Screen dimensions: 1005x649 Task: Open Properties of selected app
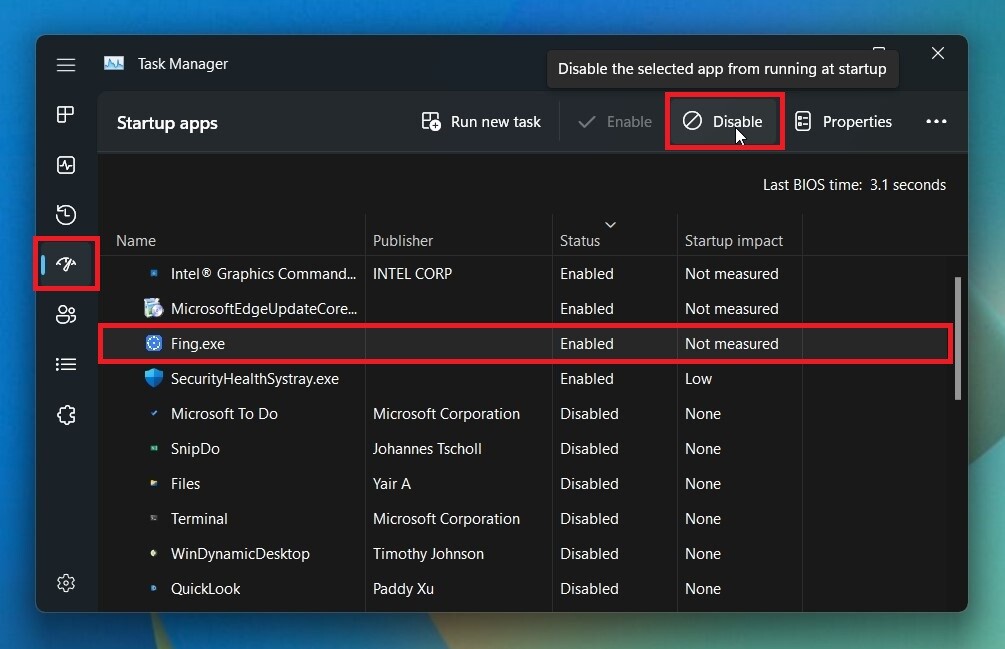click(x=843, y=122)
